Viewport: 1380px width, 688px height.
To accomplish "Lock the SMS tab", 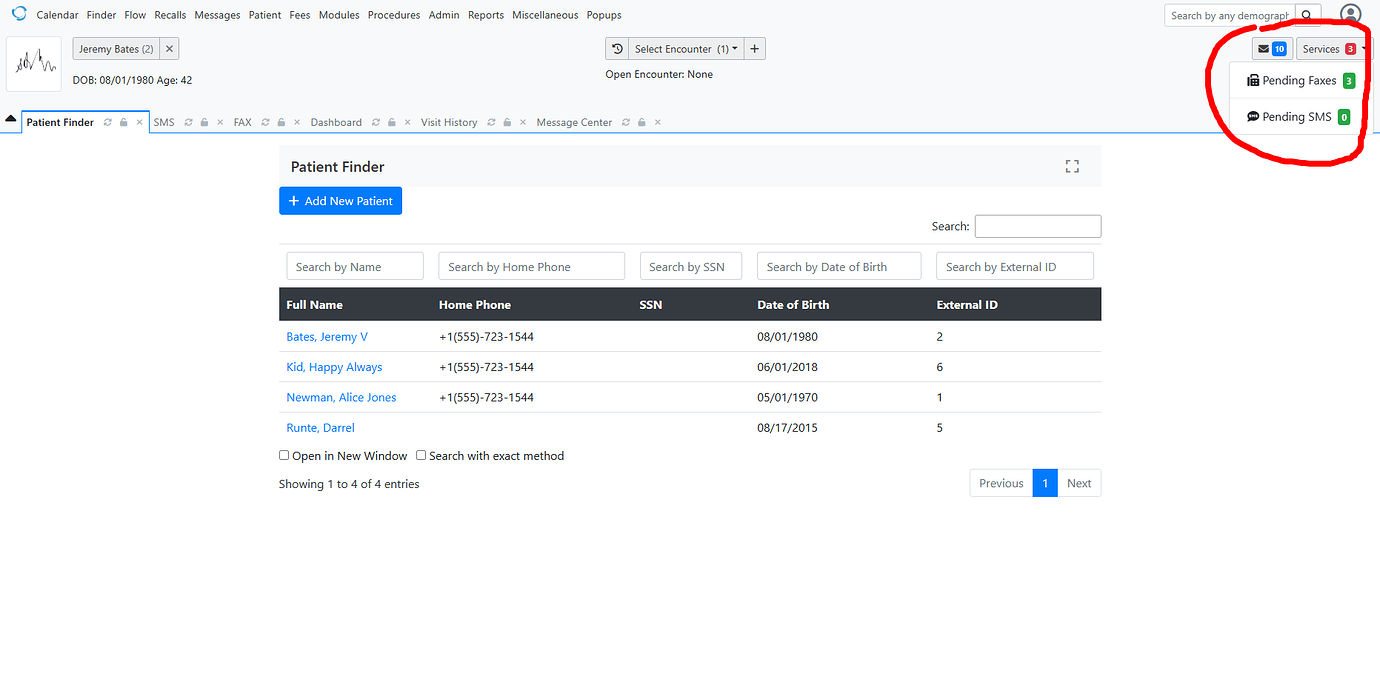I will (x=204, y=121).
